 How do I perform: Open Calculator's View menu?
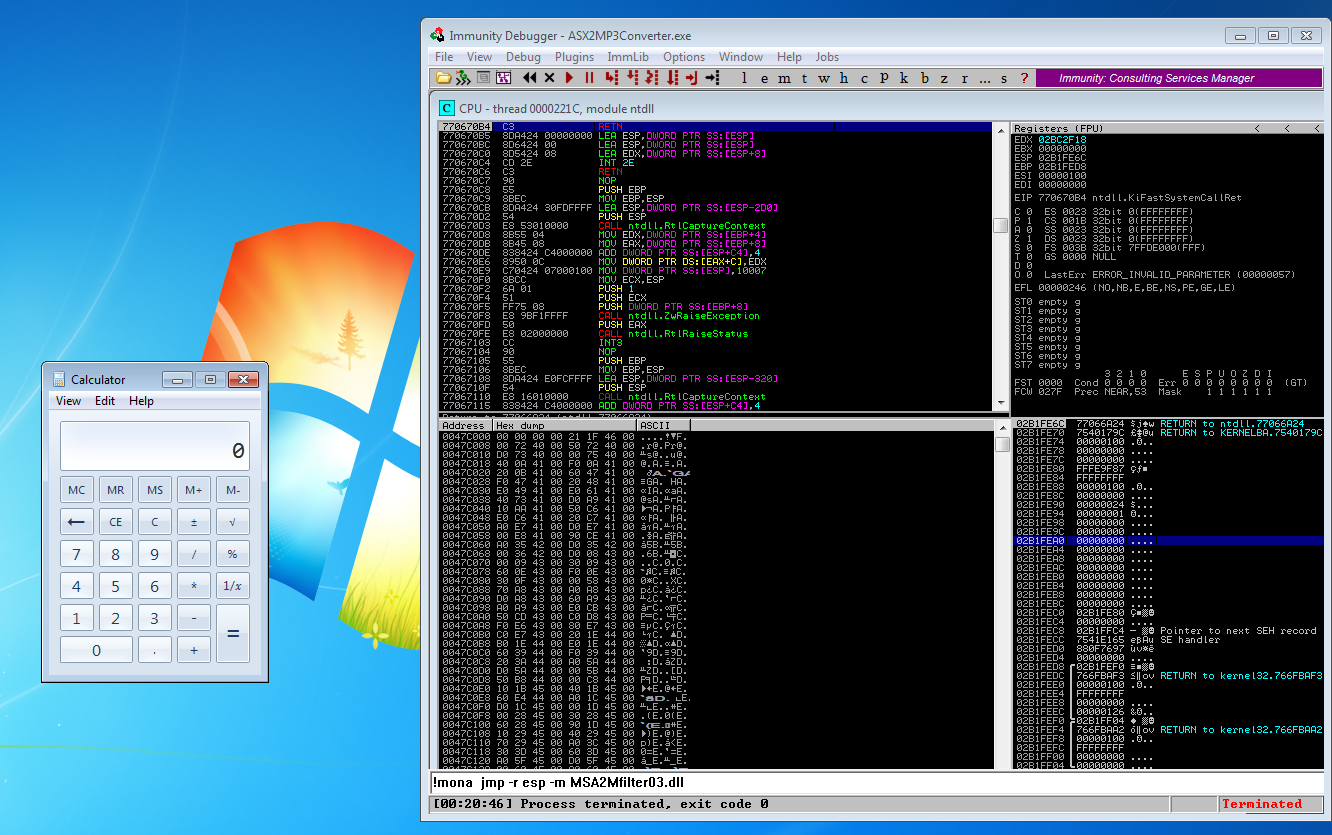coord(69,401)
